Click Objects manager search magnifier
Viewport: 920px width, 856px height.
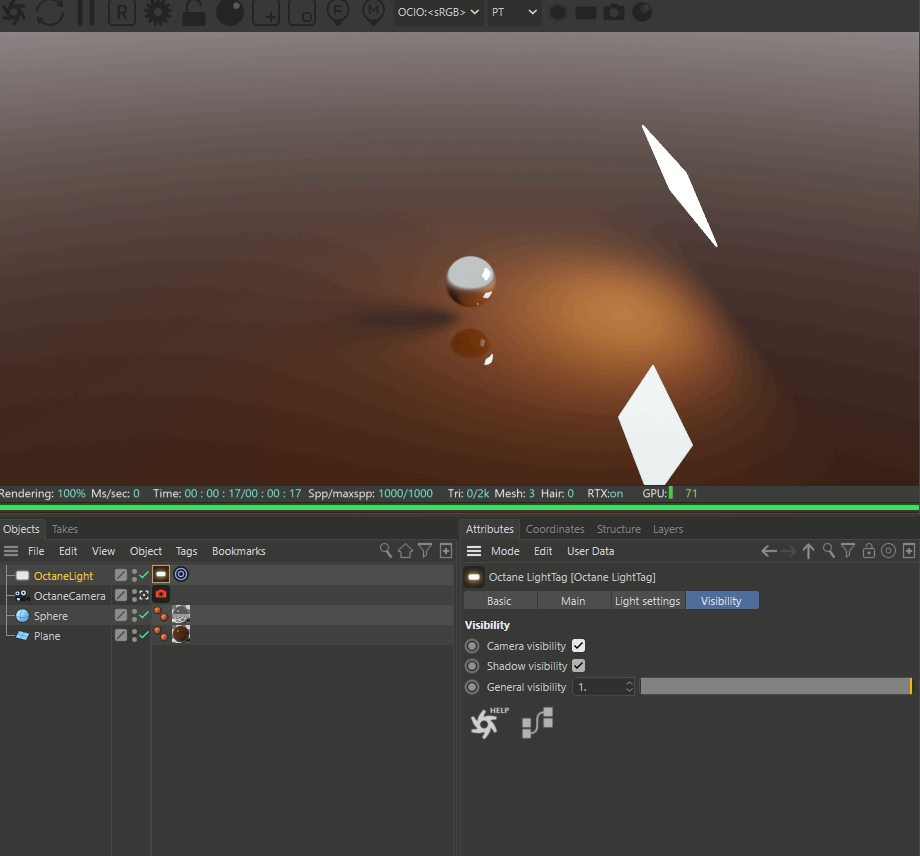[385, 550]
